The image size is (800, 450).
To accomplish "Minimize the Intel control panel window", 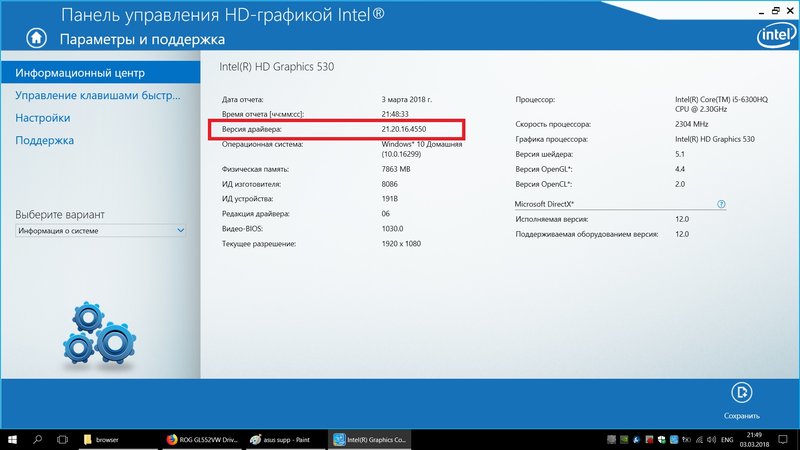I will pos(761,11).
